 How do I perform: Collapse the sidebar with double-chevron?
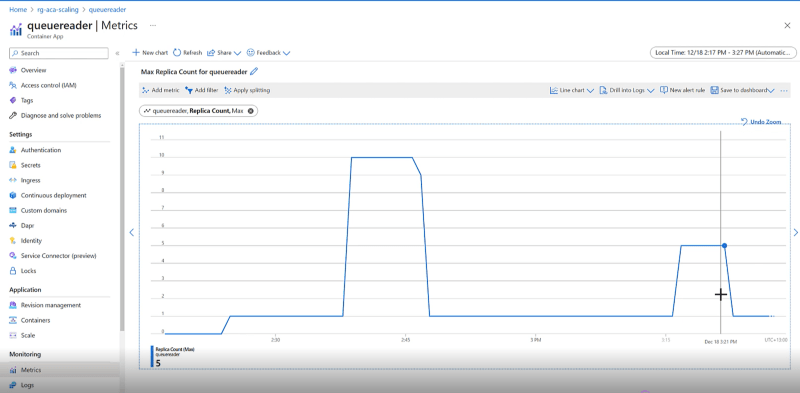coord(117,53)
